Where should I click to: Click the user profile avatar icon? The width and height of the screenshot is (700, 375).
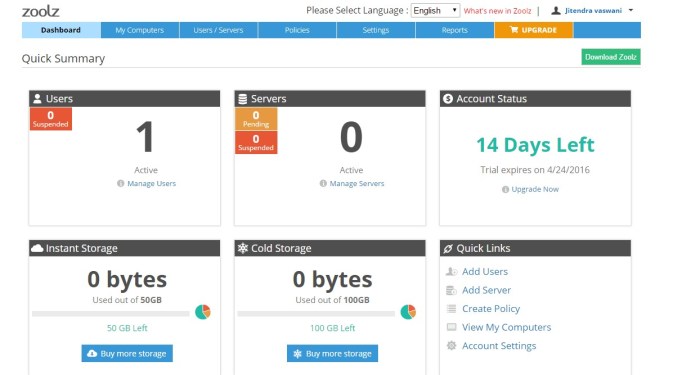pos(556,10)
